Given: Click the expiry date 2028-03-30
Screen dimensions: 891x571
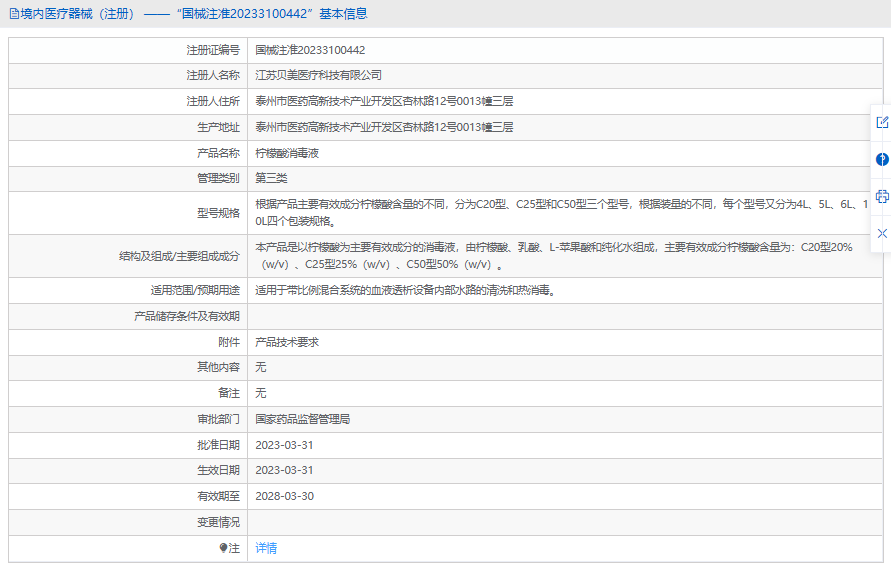Looking at the screenshot, I should click(x=284, y=496).
